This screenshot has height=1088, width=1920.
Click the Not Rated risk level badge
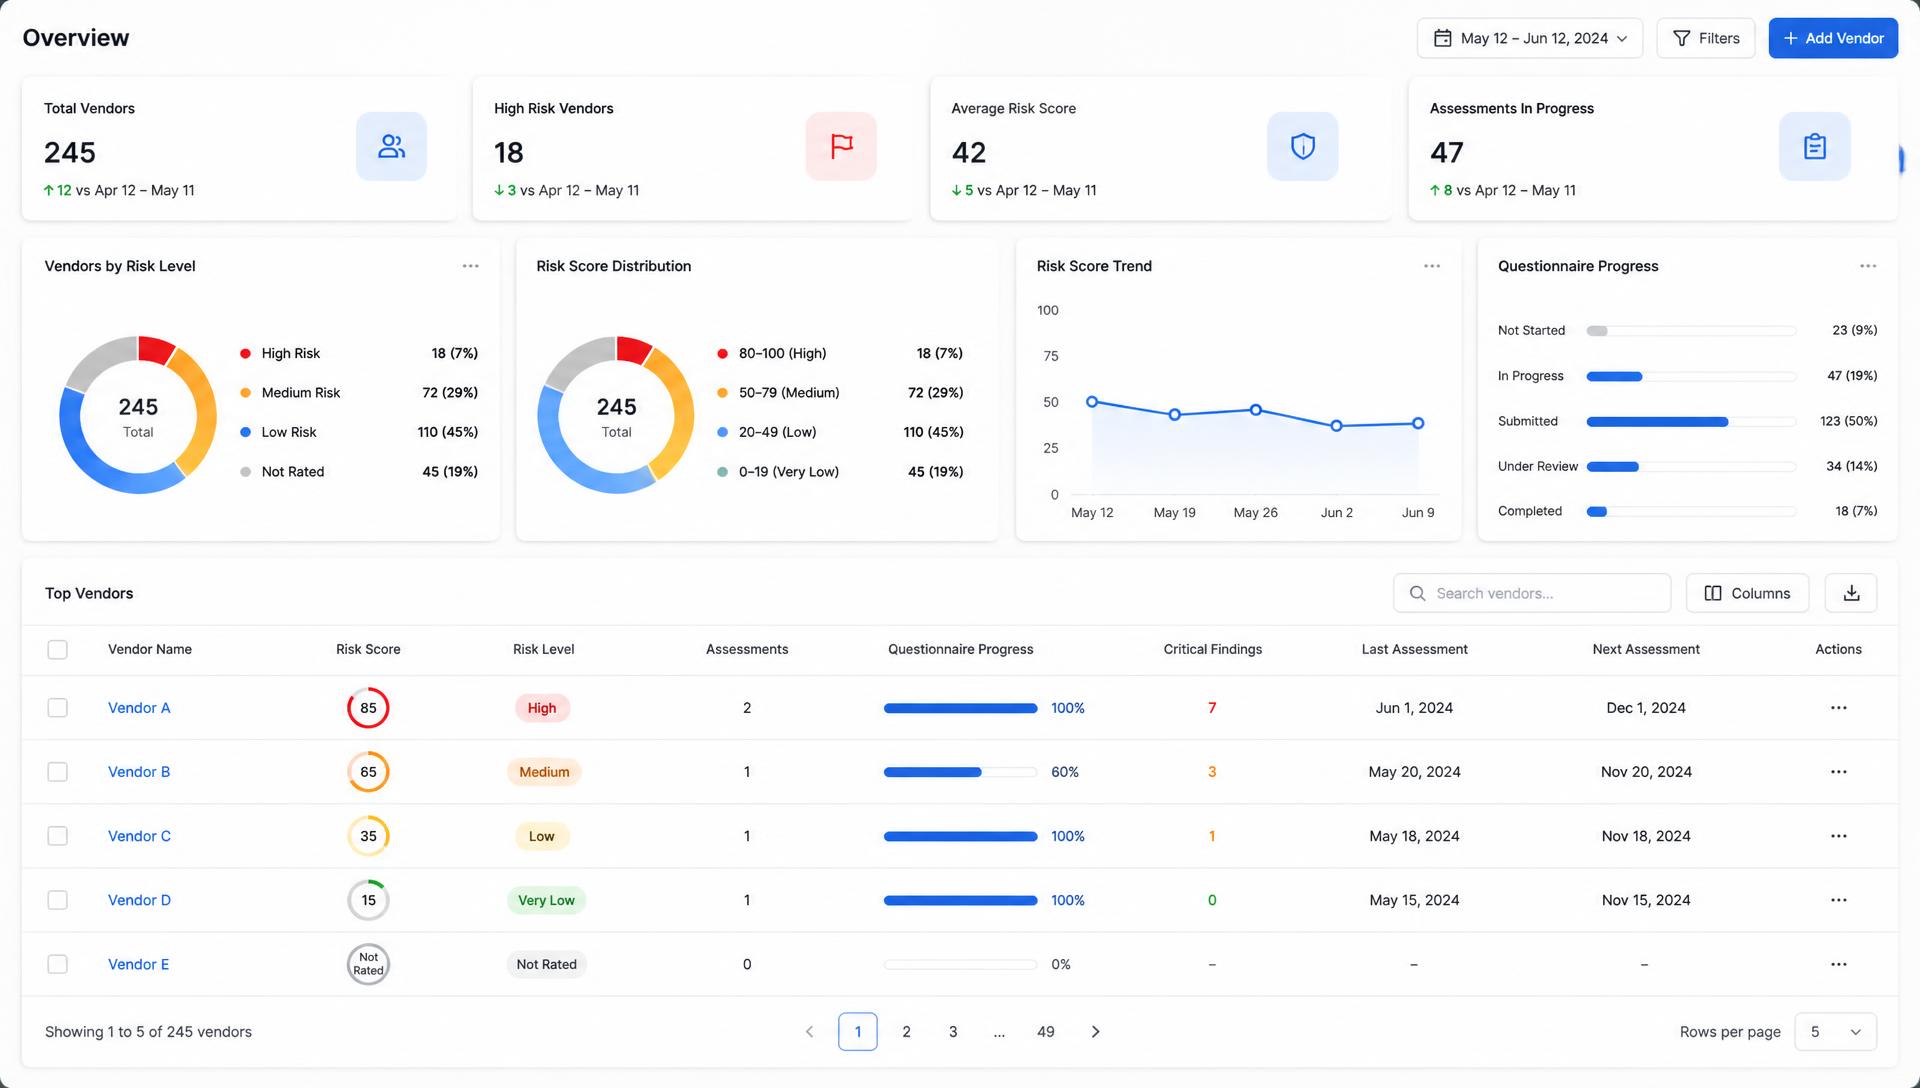tap(546, 964)
